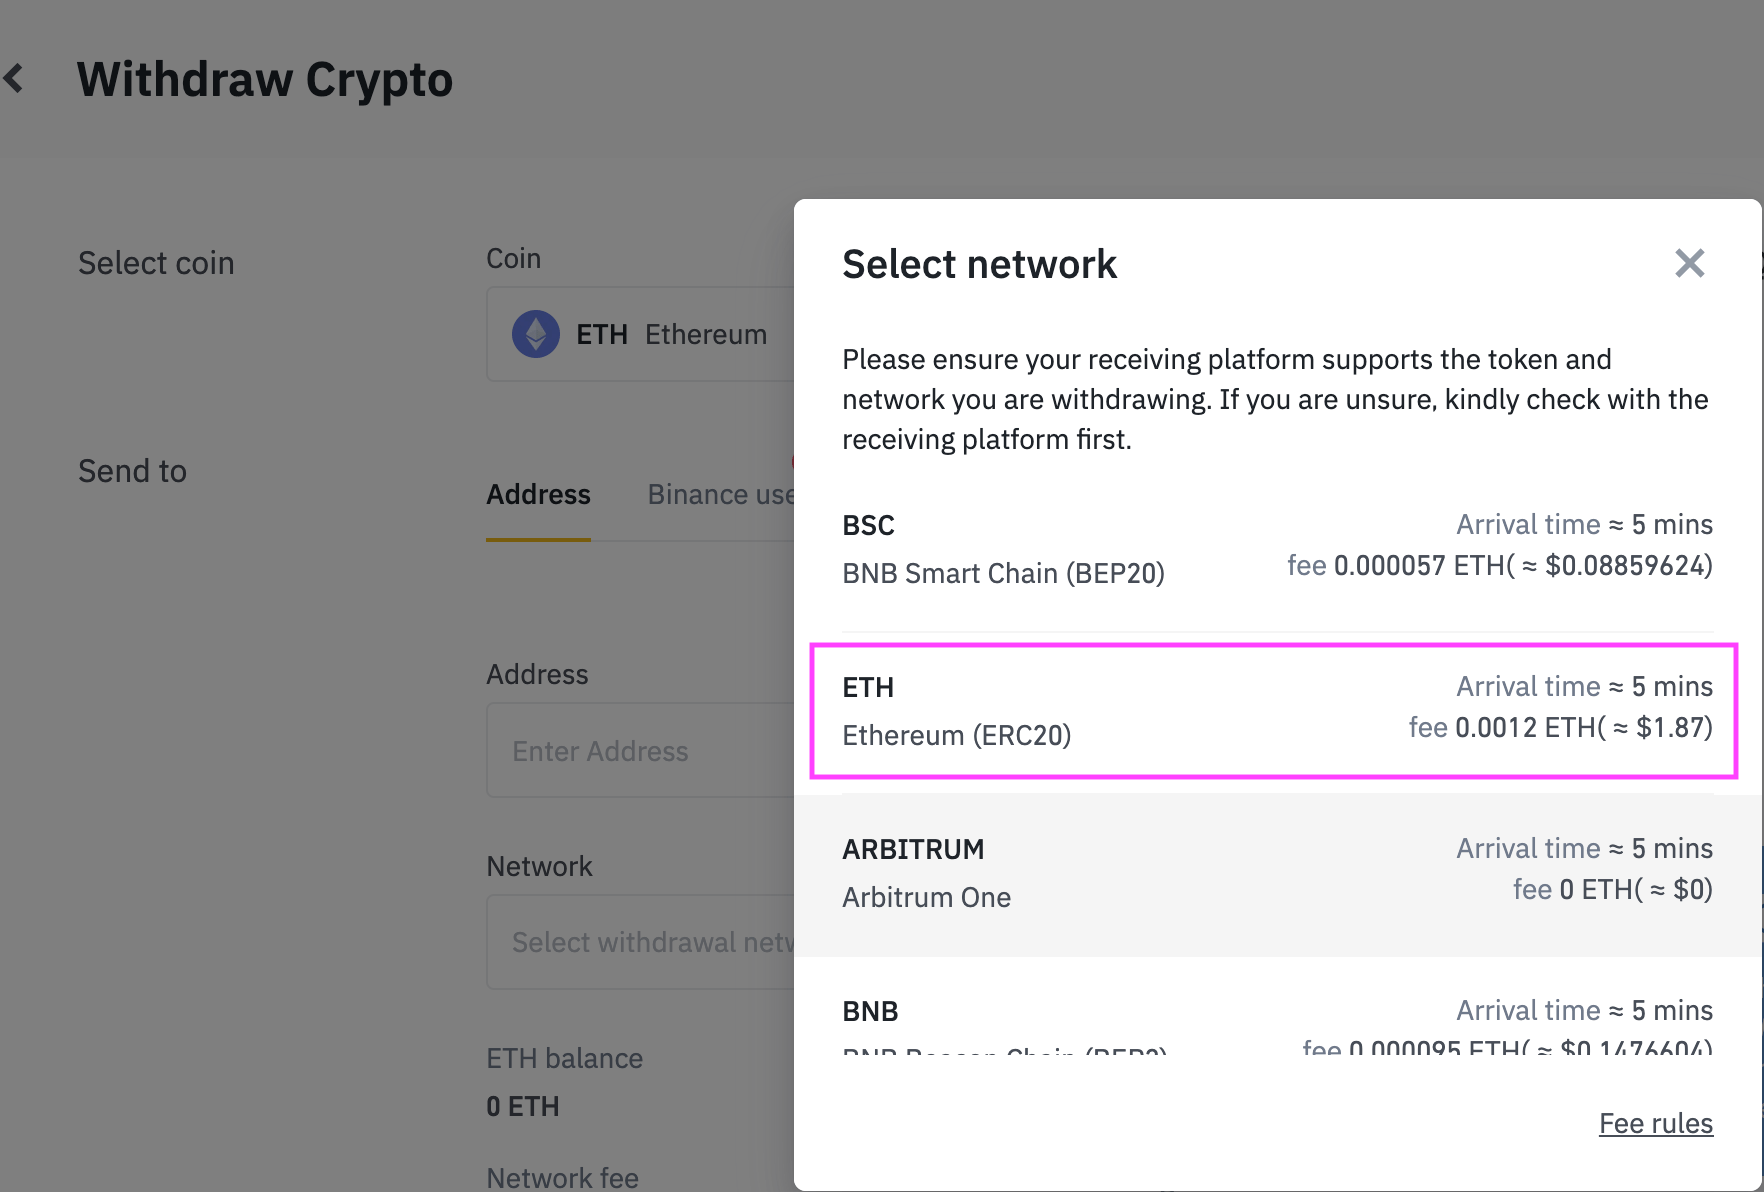Image resolution: width=1764 pixels, height=1192 pixels.
Task: Click the Select coin section label
Action: click(x=156, y=263)
